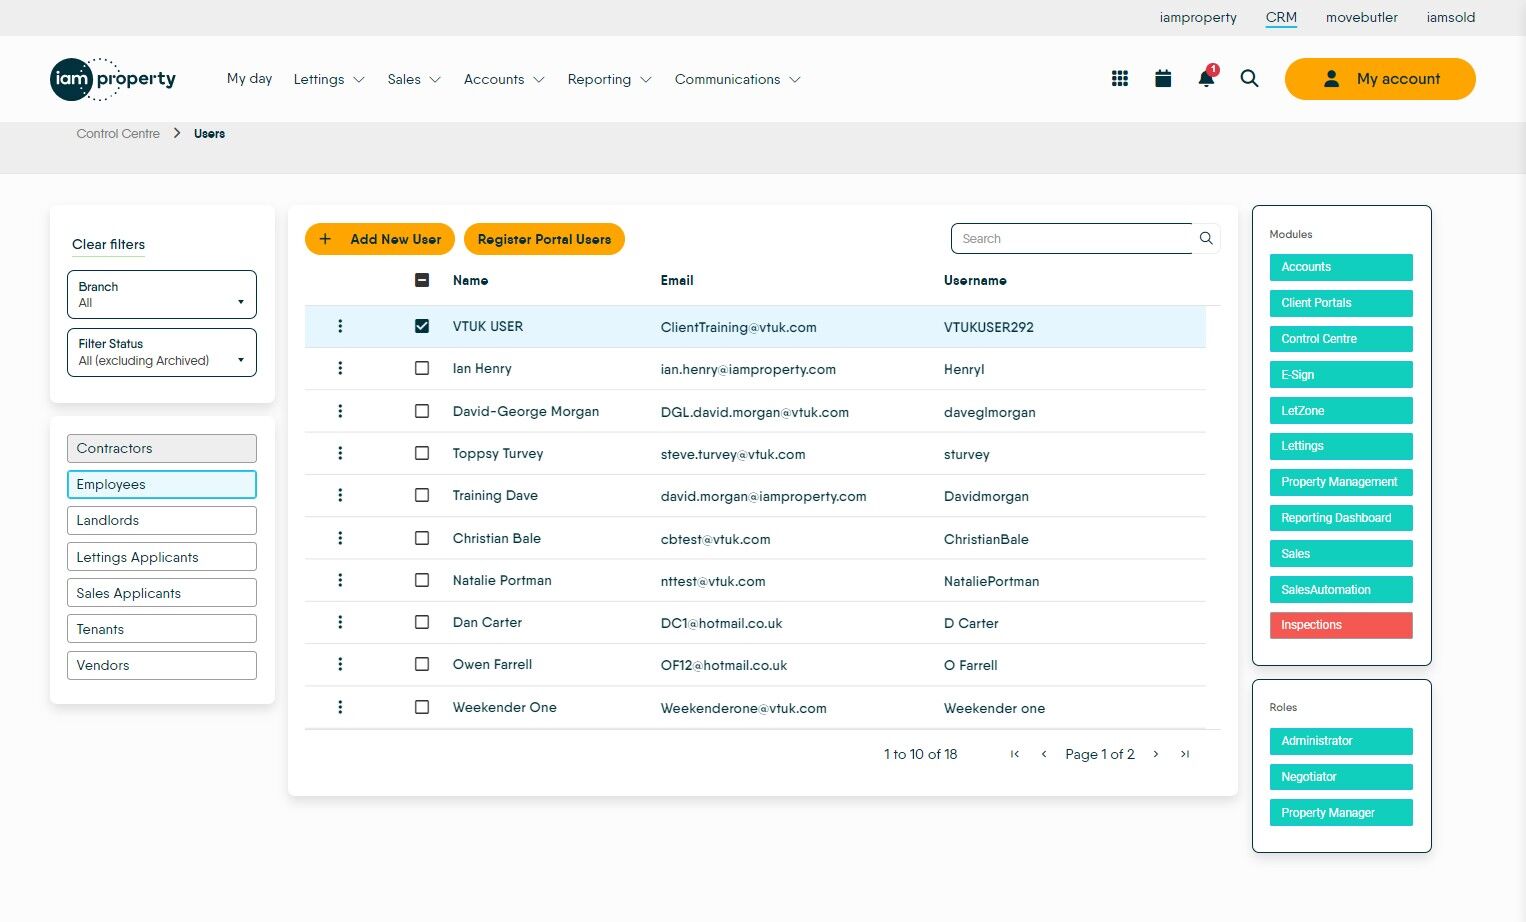Click the user table search magnifier button
The image size is (1526, 922).
[x=1206, y=238]
